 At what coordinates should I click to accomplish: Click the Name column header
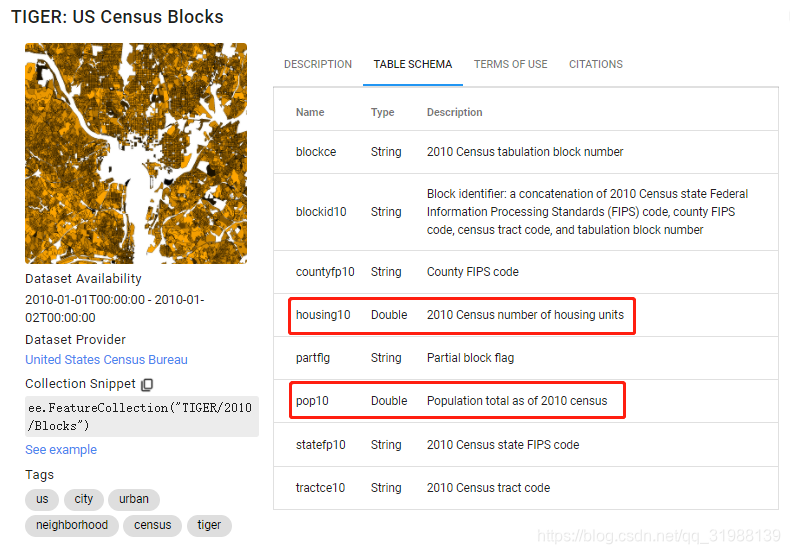point(310,112)
